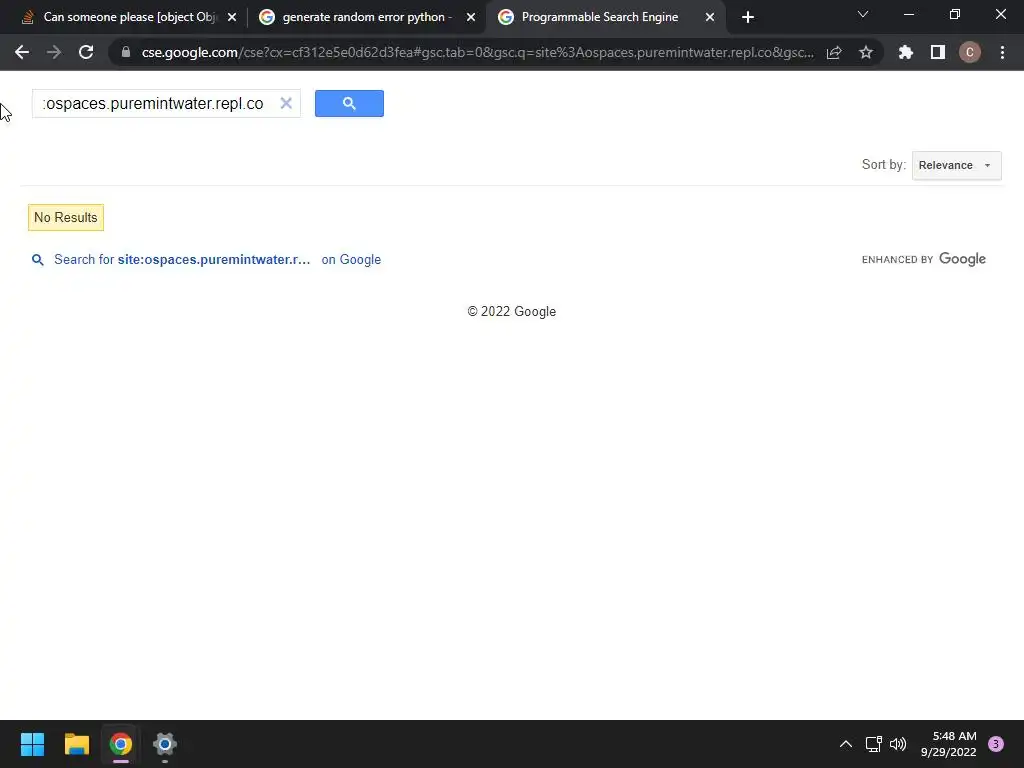Click the blue search magnifier button
The width and height of the screenshot is (1024, 768).
pyautogui.click(x=349, y=103)
